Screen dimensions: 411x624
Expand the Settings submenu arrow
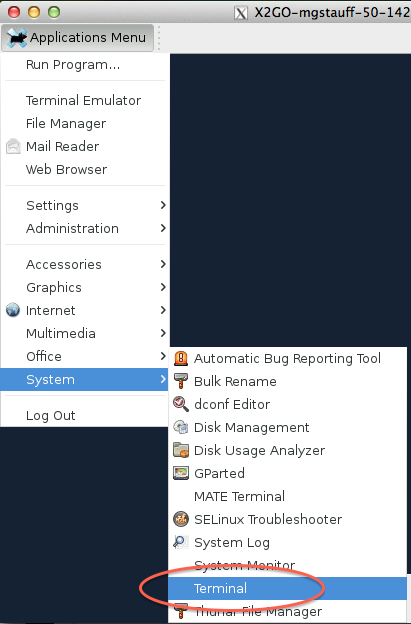pos(163,205)
